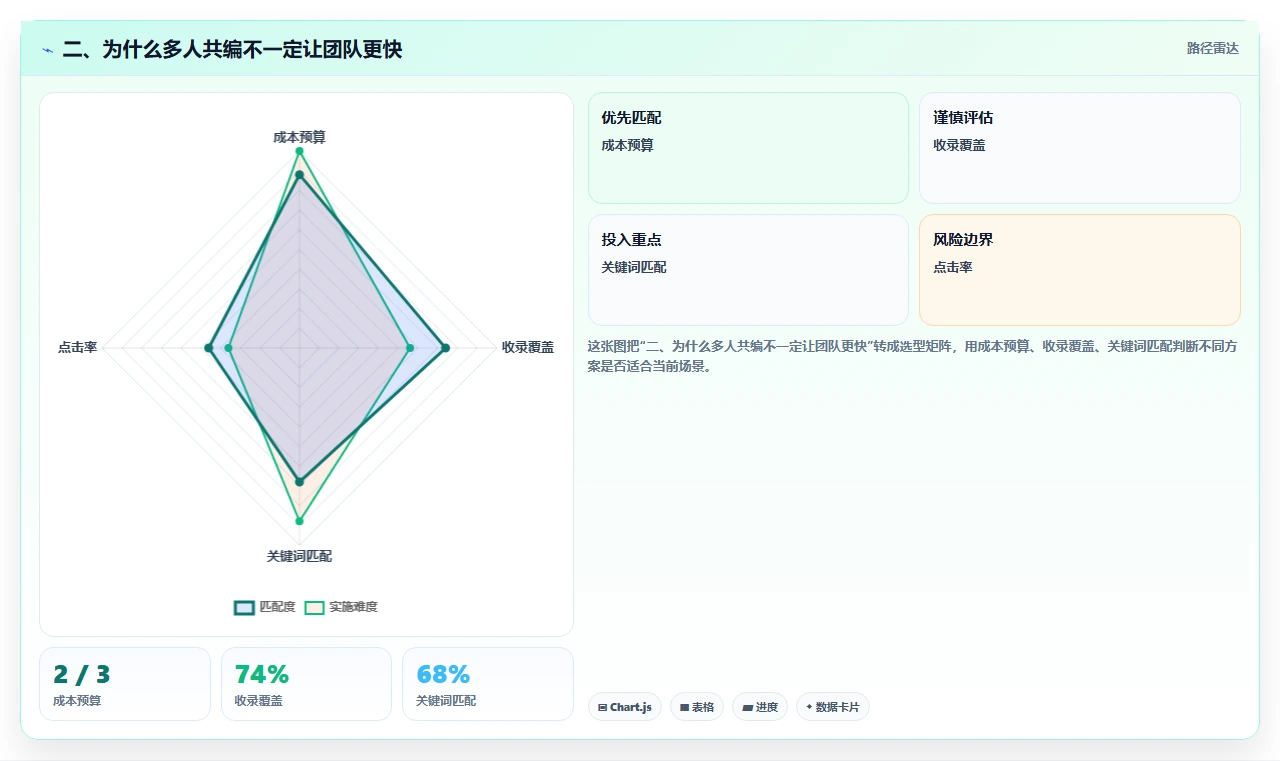The height and width of the screenshot is (761, 1280).
Task: Toggle the 实施难度 legend dataset
Action: (x=341, y=607)
